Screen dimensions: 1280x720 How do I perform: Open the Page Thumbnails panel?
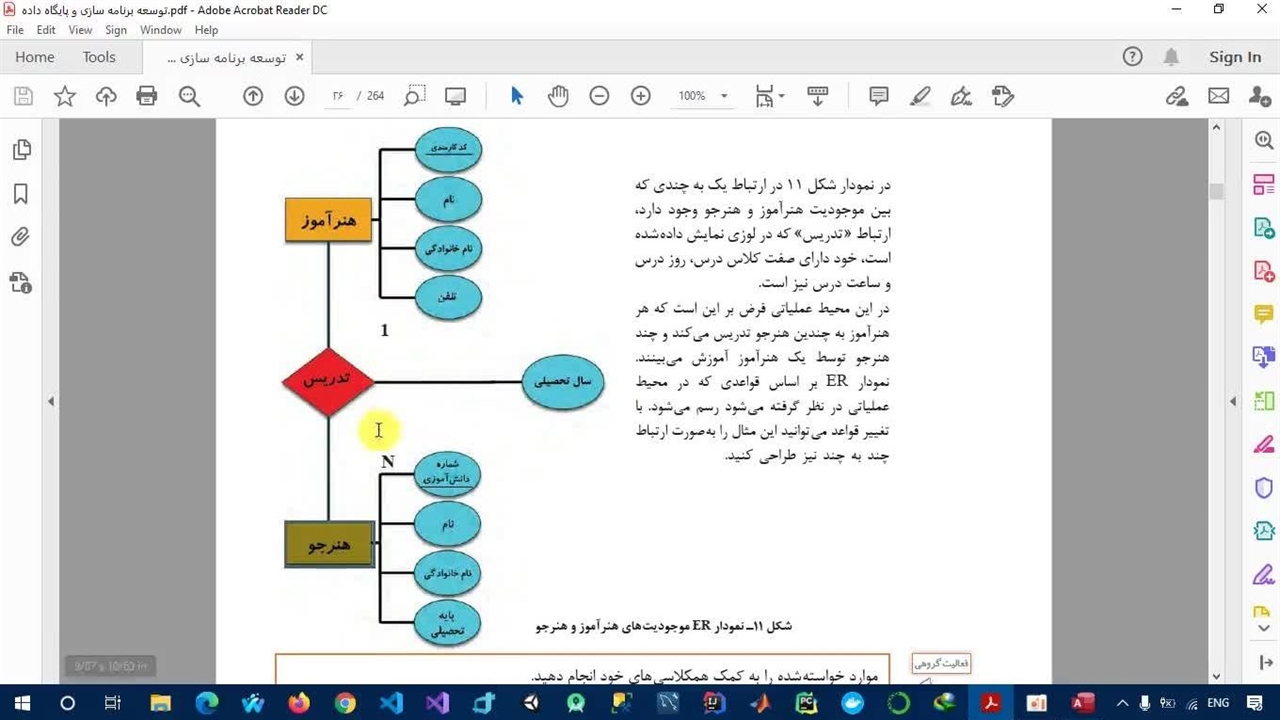click(21, 150)
